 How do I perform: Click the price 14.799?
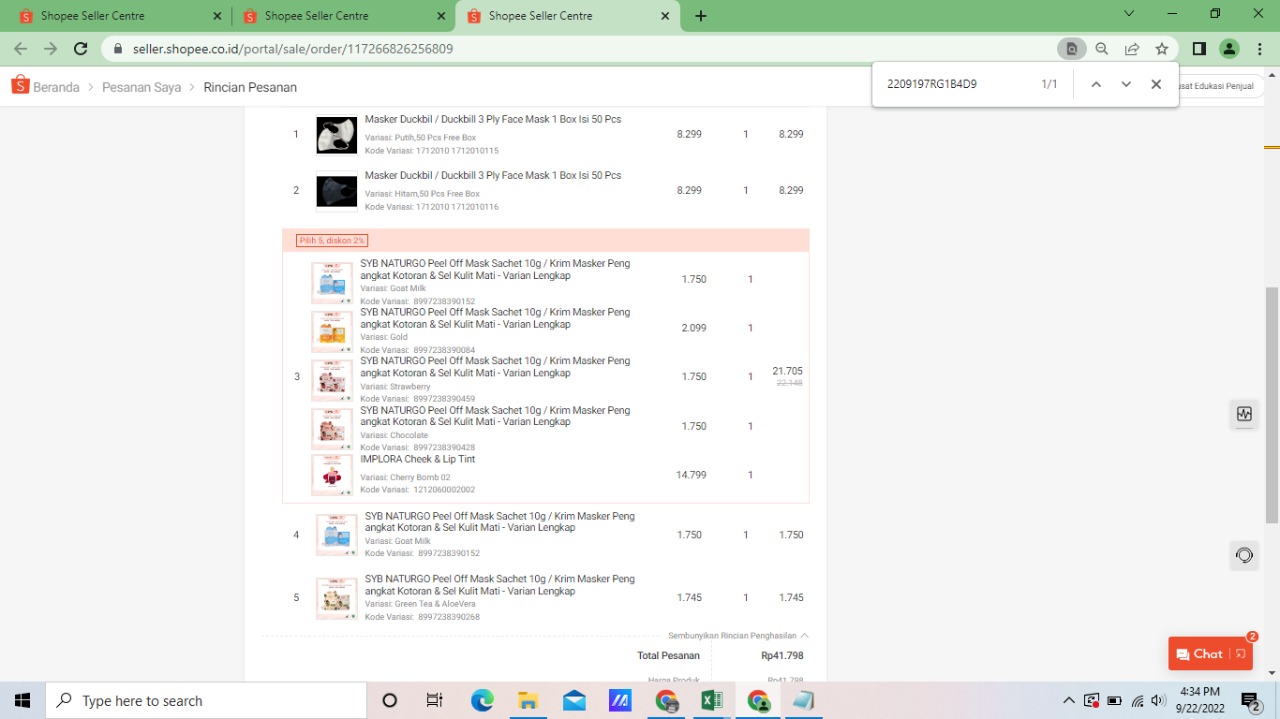(x=691, y=475)
